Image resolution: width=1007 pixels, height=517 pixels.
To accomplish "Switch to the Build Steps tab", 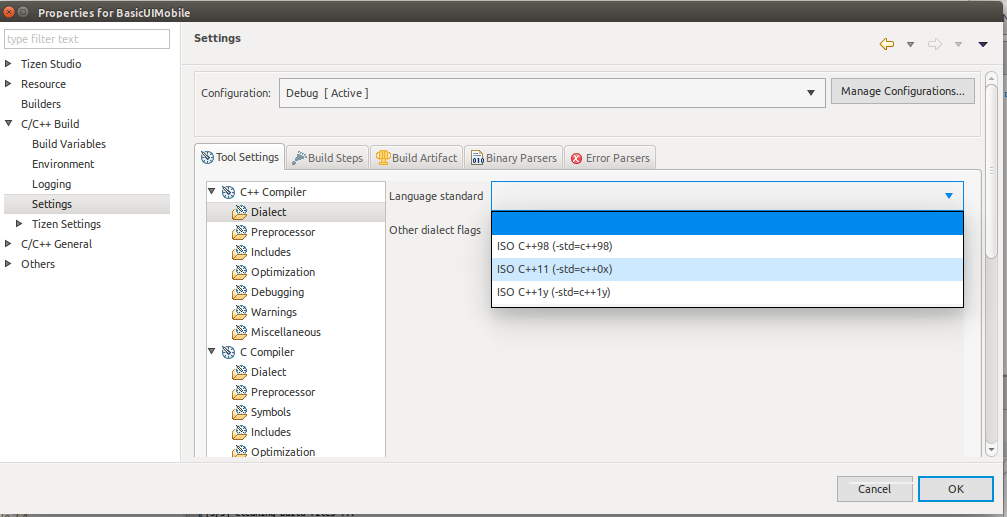I will click(327, 158).
